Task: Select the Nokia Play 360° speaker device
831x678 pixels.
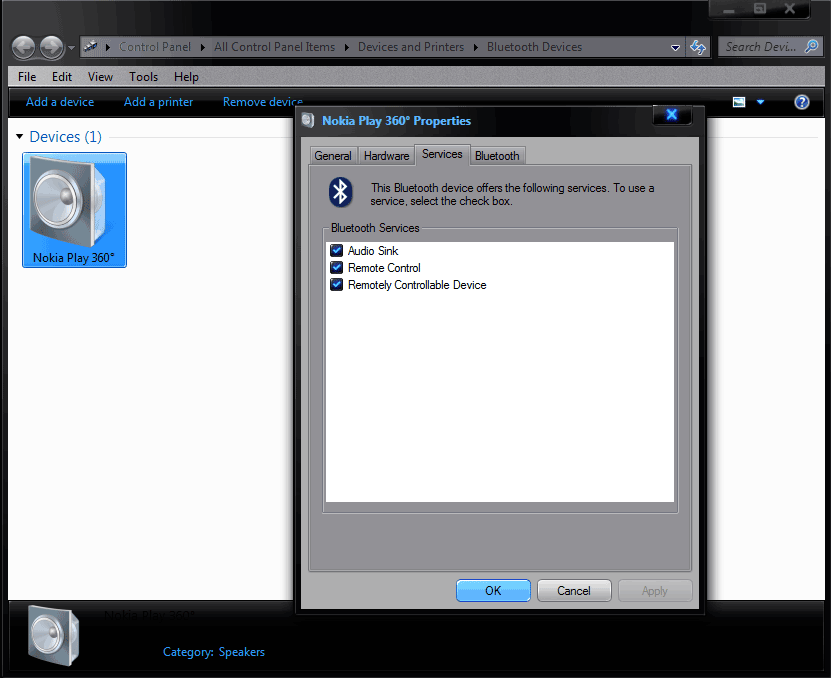Action: click(x=74, y=210)
